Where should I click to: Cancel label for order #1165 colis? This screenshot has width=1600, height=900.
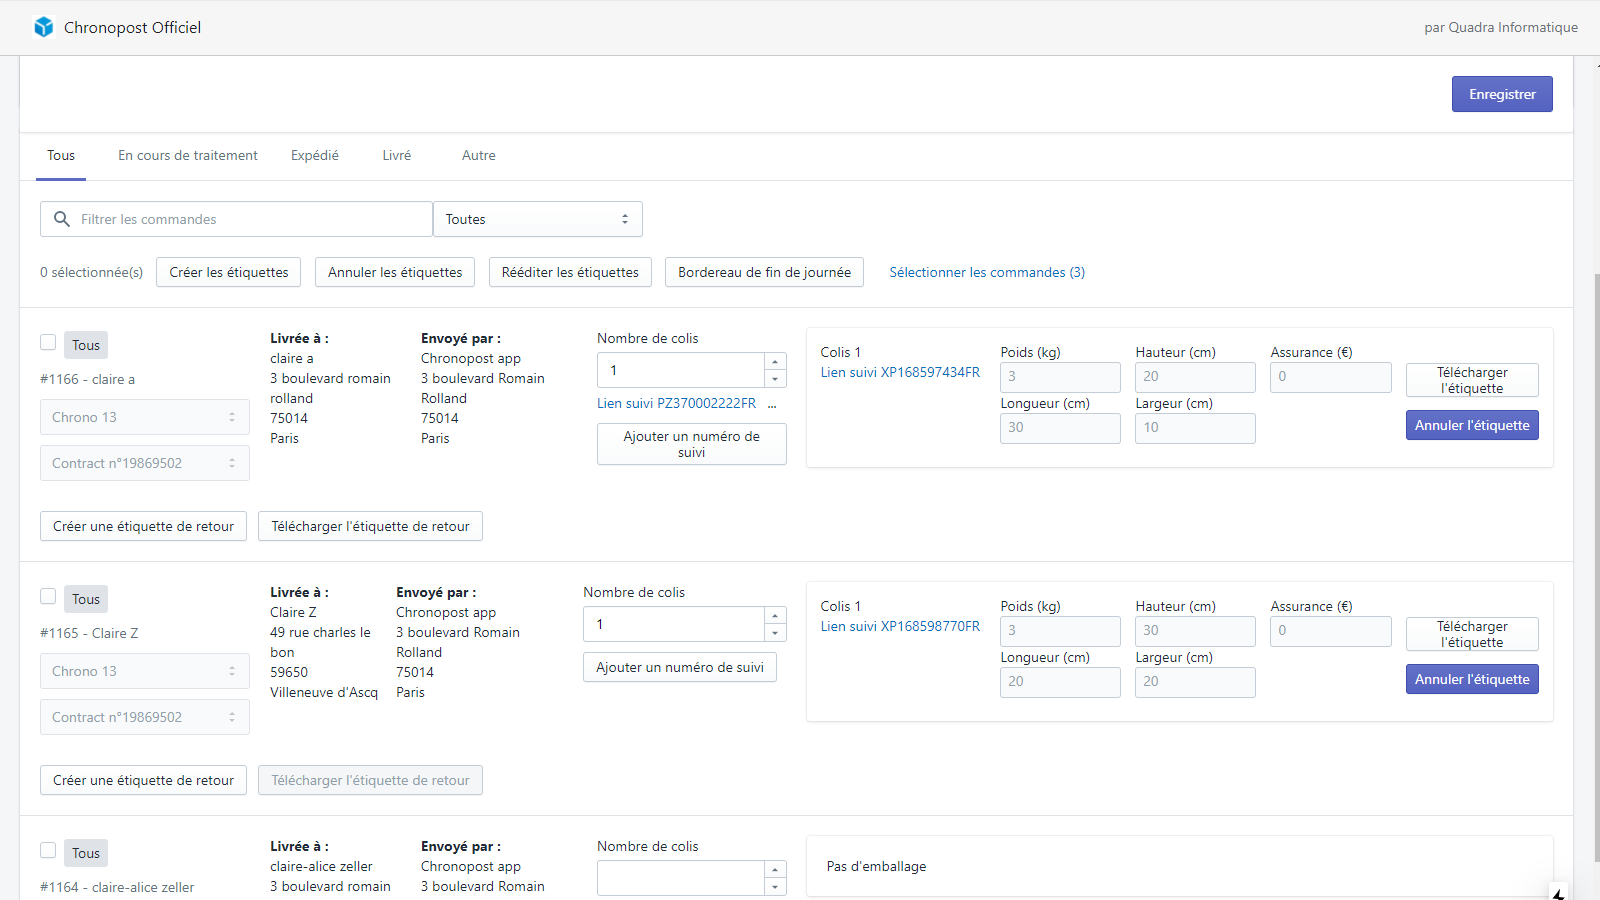click(x=1472, y=679)
